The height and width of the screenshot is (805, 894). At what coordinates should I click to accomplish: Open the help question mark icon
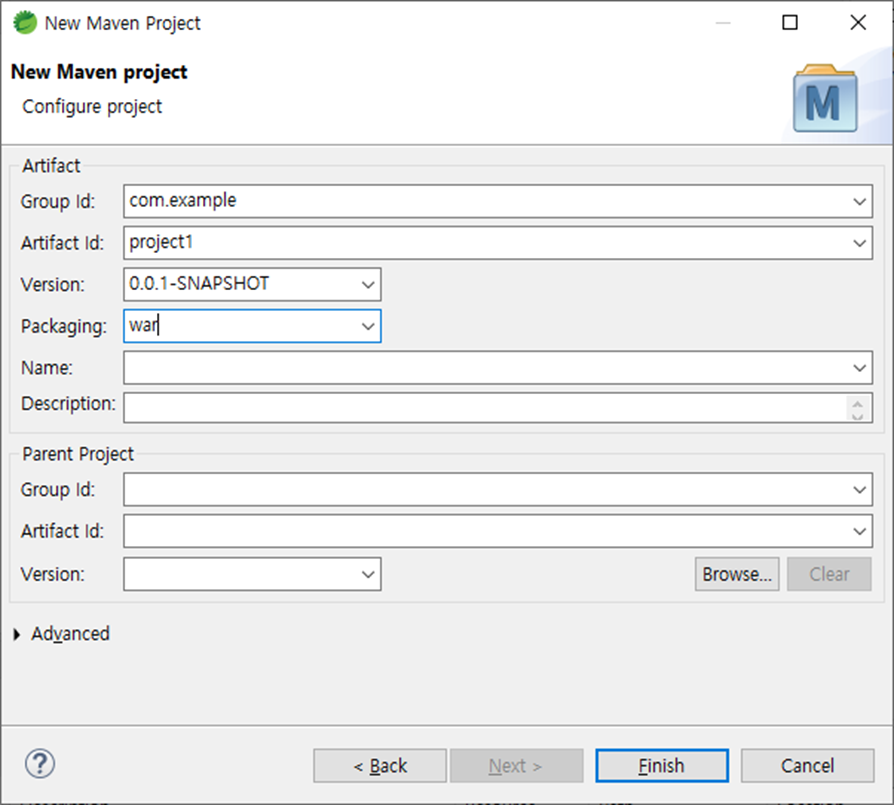tap(40, 764)
